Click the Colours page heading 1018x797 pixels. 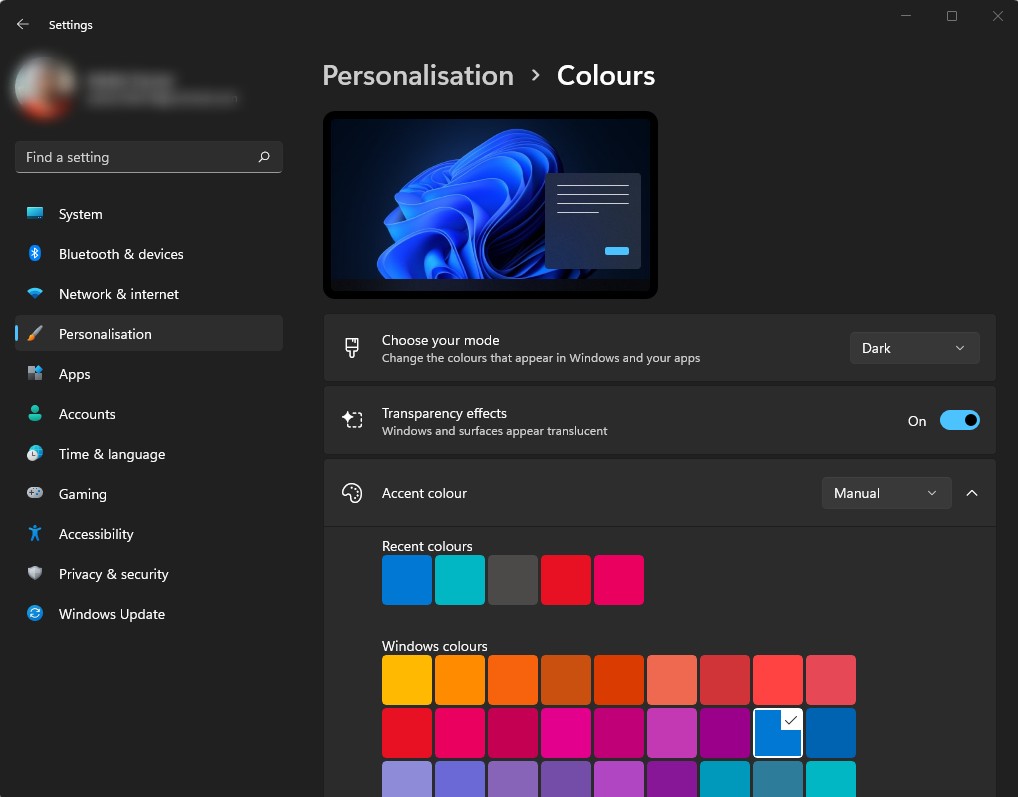click(x=606, y=75)
